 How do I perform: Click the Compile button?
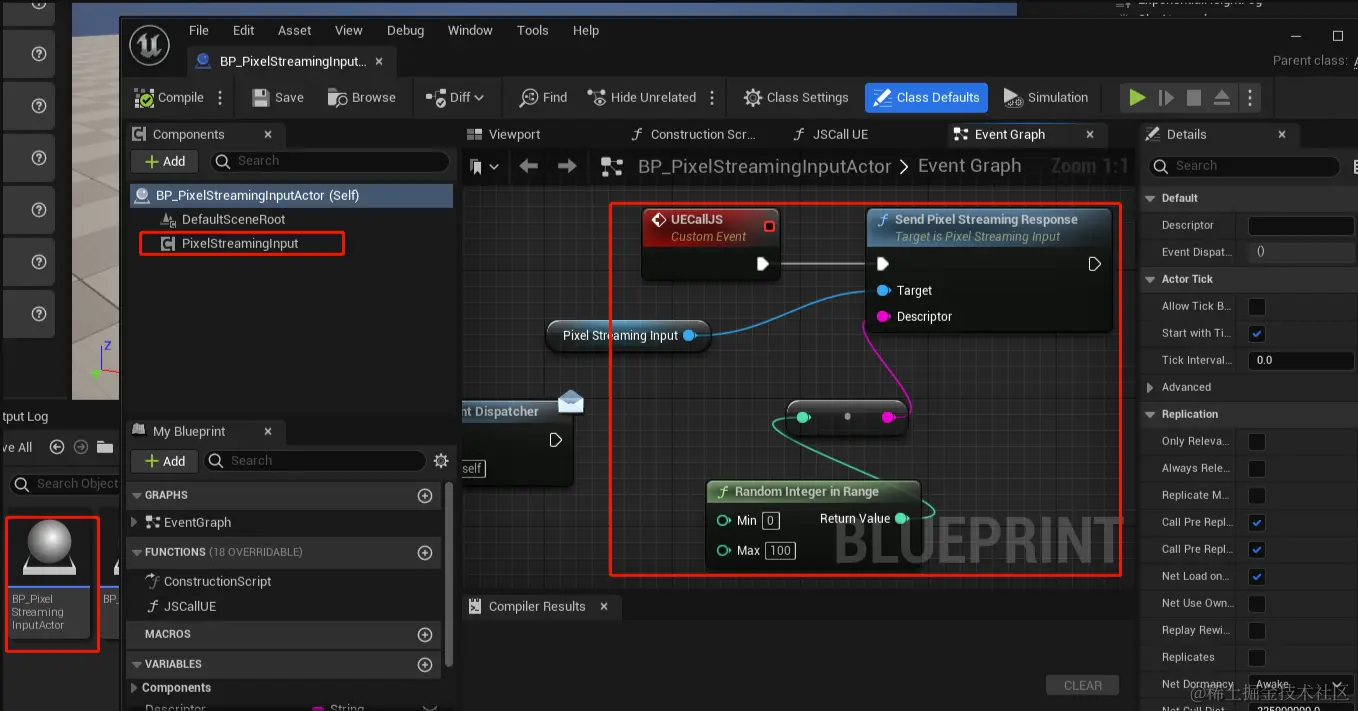pyautogui.click(x=169, y=98)
